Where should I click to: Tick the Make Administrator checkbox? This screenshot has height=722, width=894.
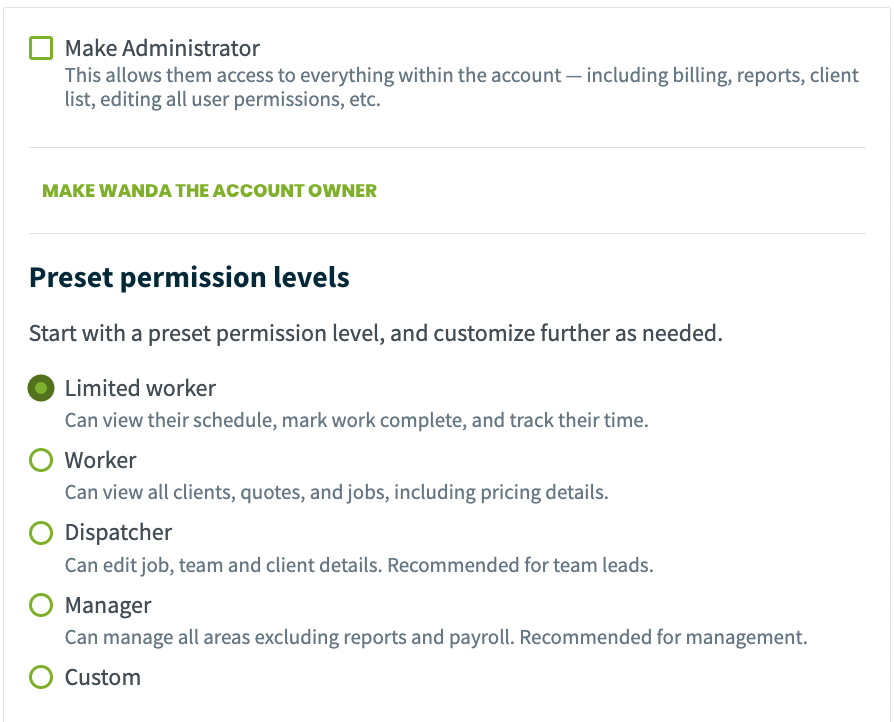pyautogui.click(x=41, y=48)
